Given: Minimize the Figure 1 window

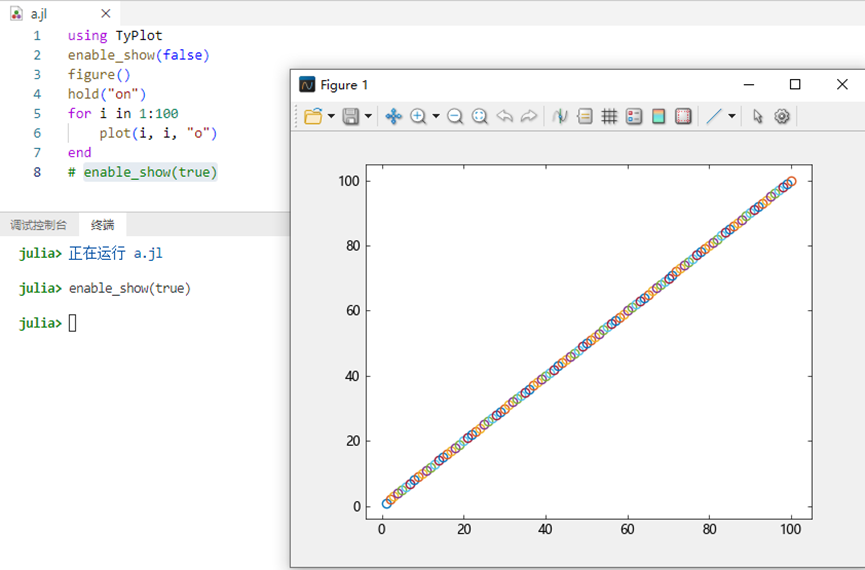Looking at the screenshot, I should click(x=749, y=84).
